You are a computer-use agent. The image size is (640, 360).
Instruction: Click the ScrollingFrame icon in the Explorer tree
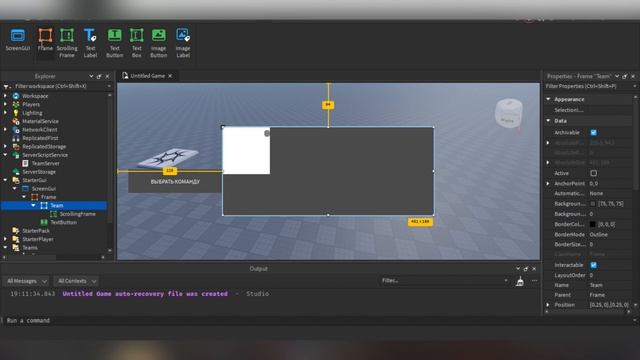click(53, 214)
